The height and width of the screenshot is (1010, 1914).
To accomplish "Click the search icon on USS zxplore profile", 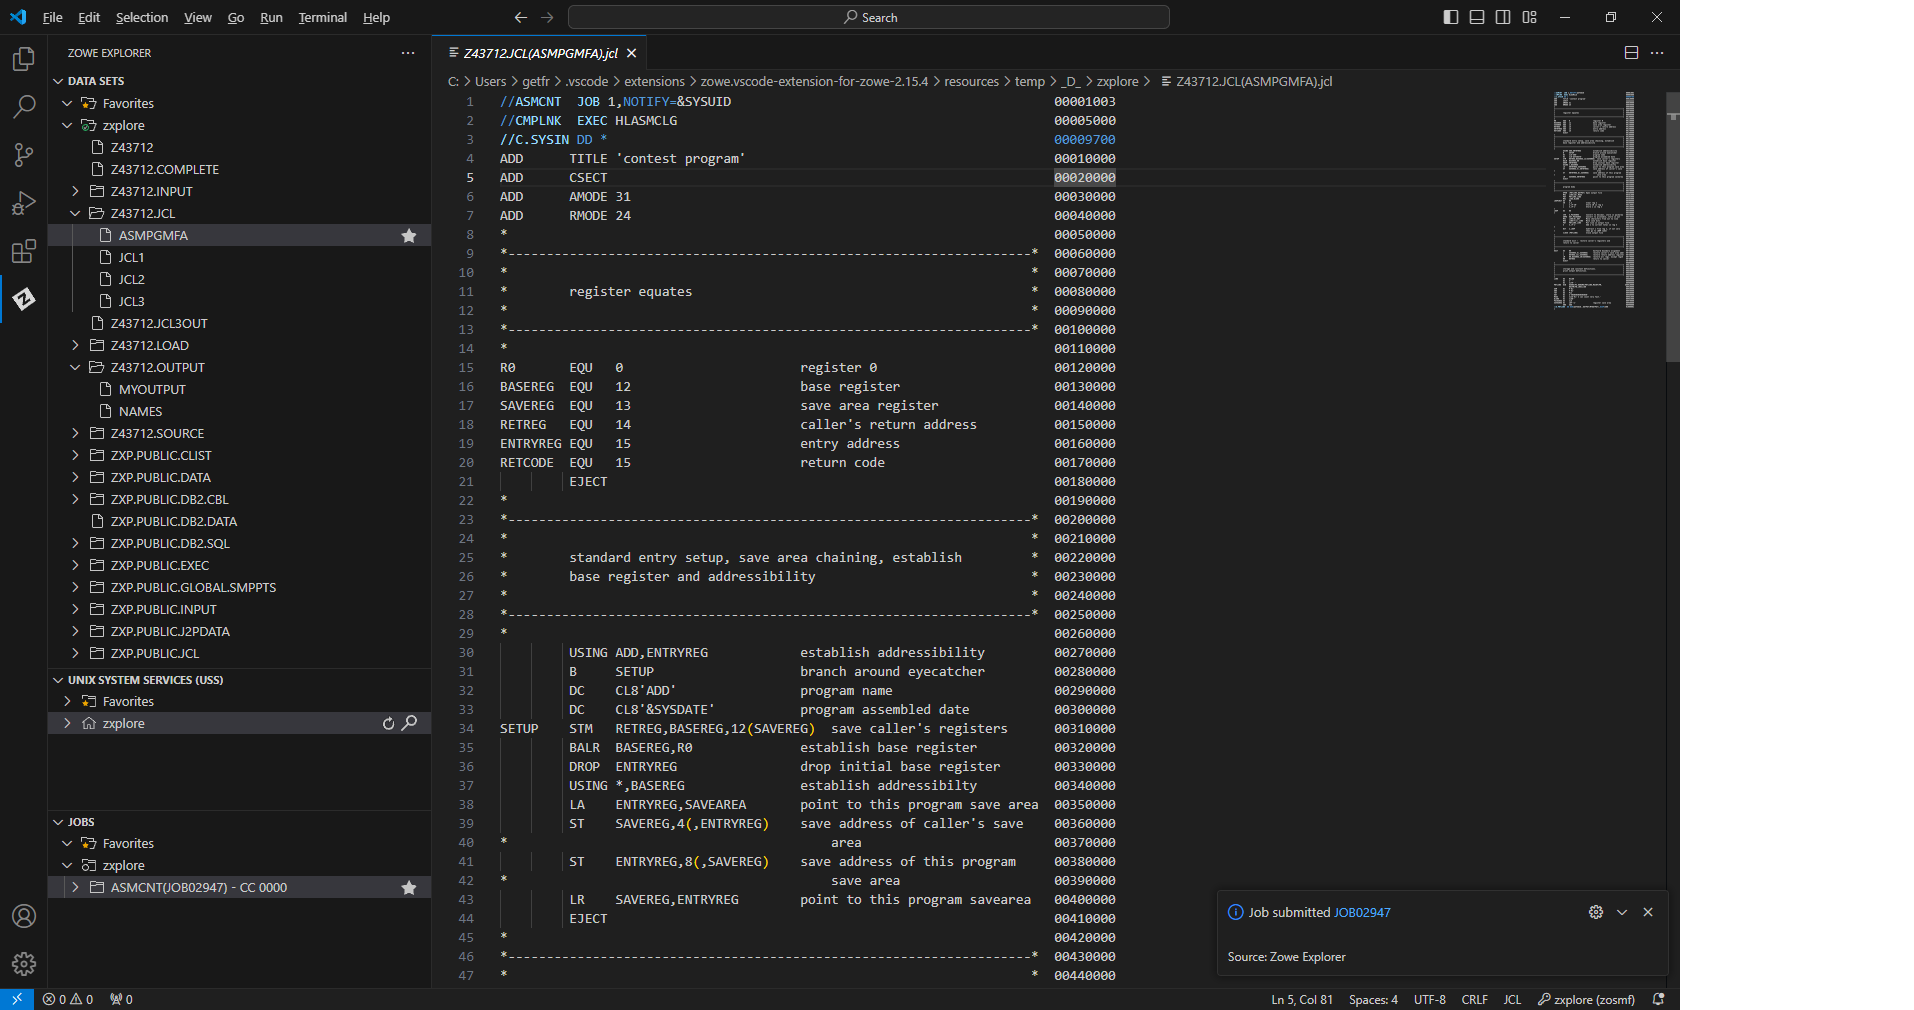I will pos(410,723).
